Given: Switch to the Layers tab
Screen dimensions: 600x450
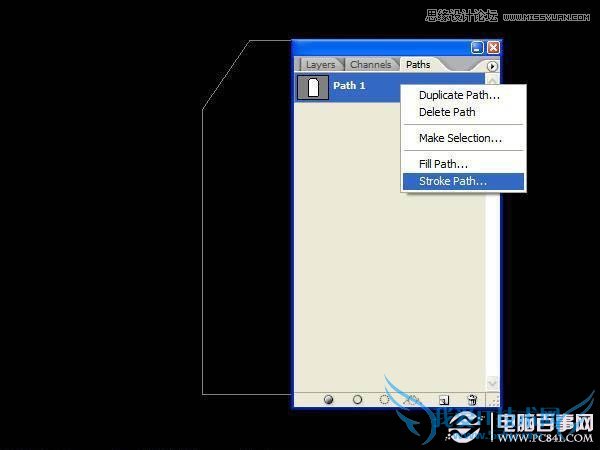Looking at the screenshot, I should point(320,65).
